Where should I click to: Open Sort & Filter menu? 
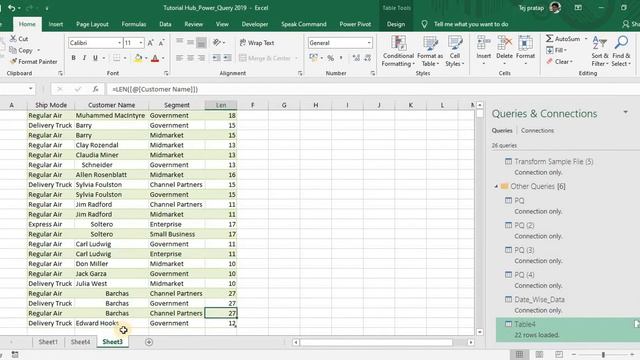[x=600, y=51]
